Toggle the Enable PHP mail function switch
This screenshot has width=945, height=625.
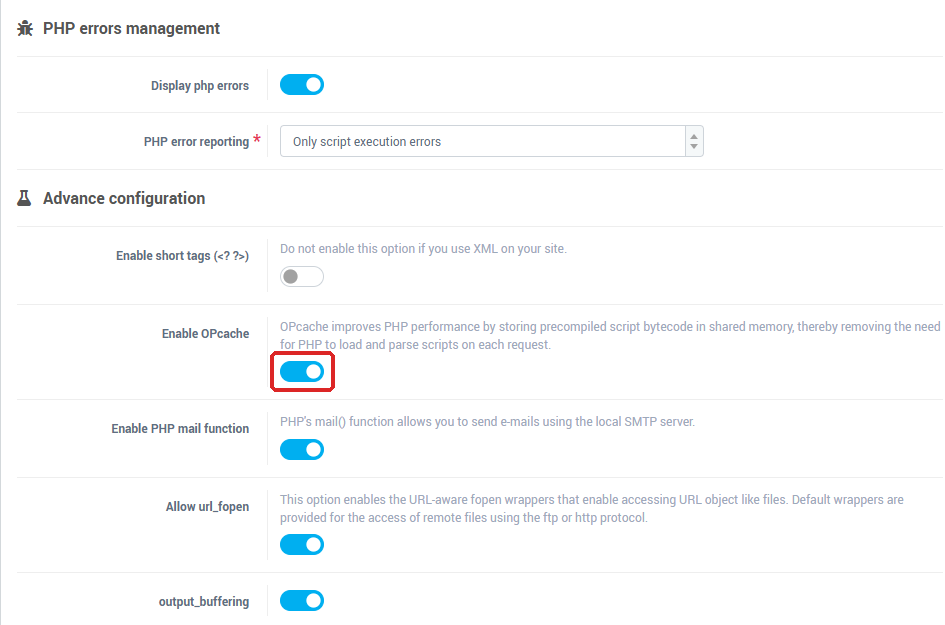[x=302, y=450]
